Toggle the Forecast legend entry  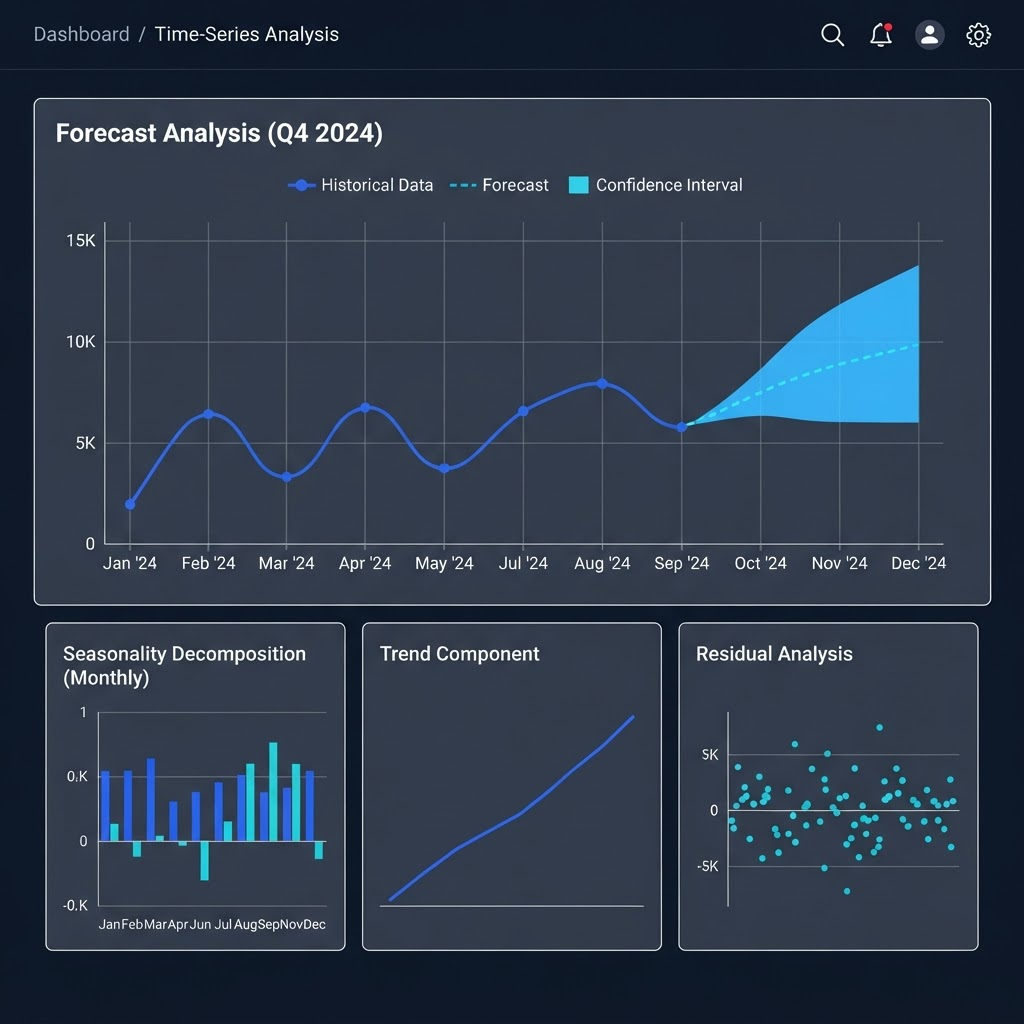tap(499, 185)
